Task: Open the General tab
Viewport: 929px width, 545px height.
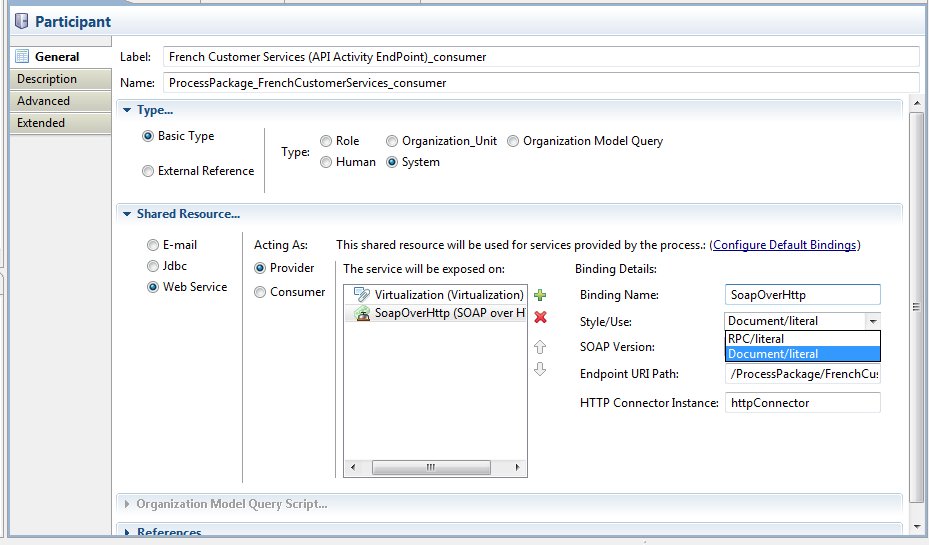Action: pos(60,57)
